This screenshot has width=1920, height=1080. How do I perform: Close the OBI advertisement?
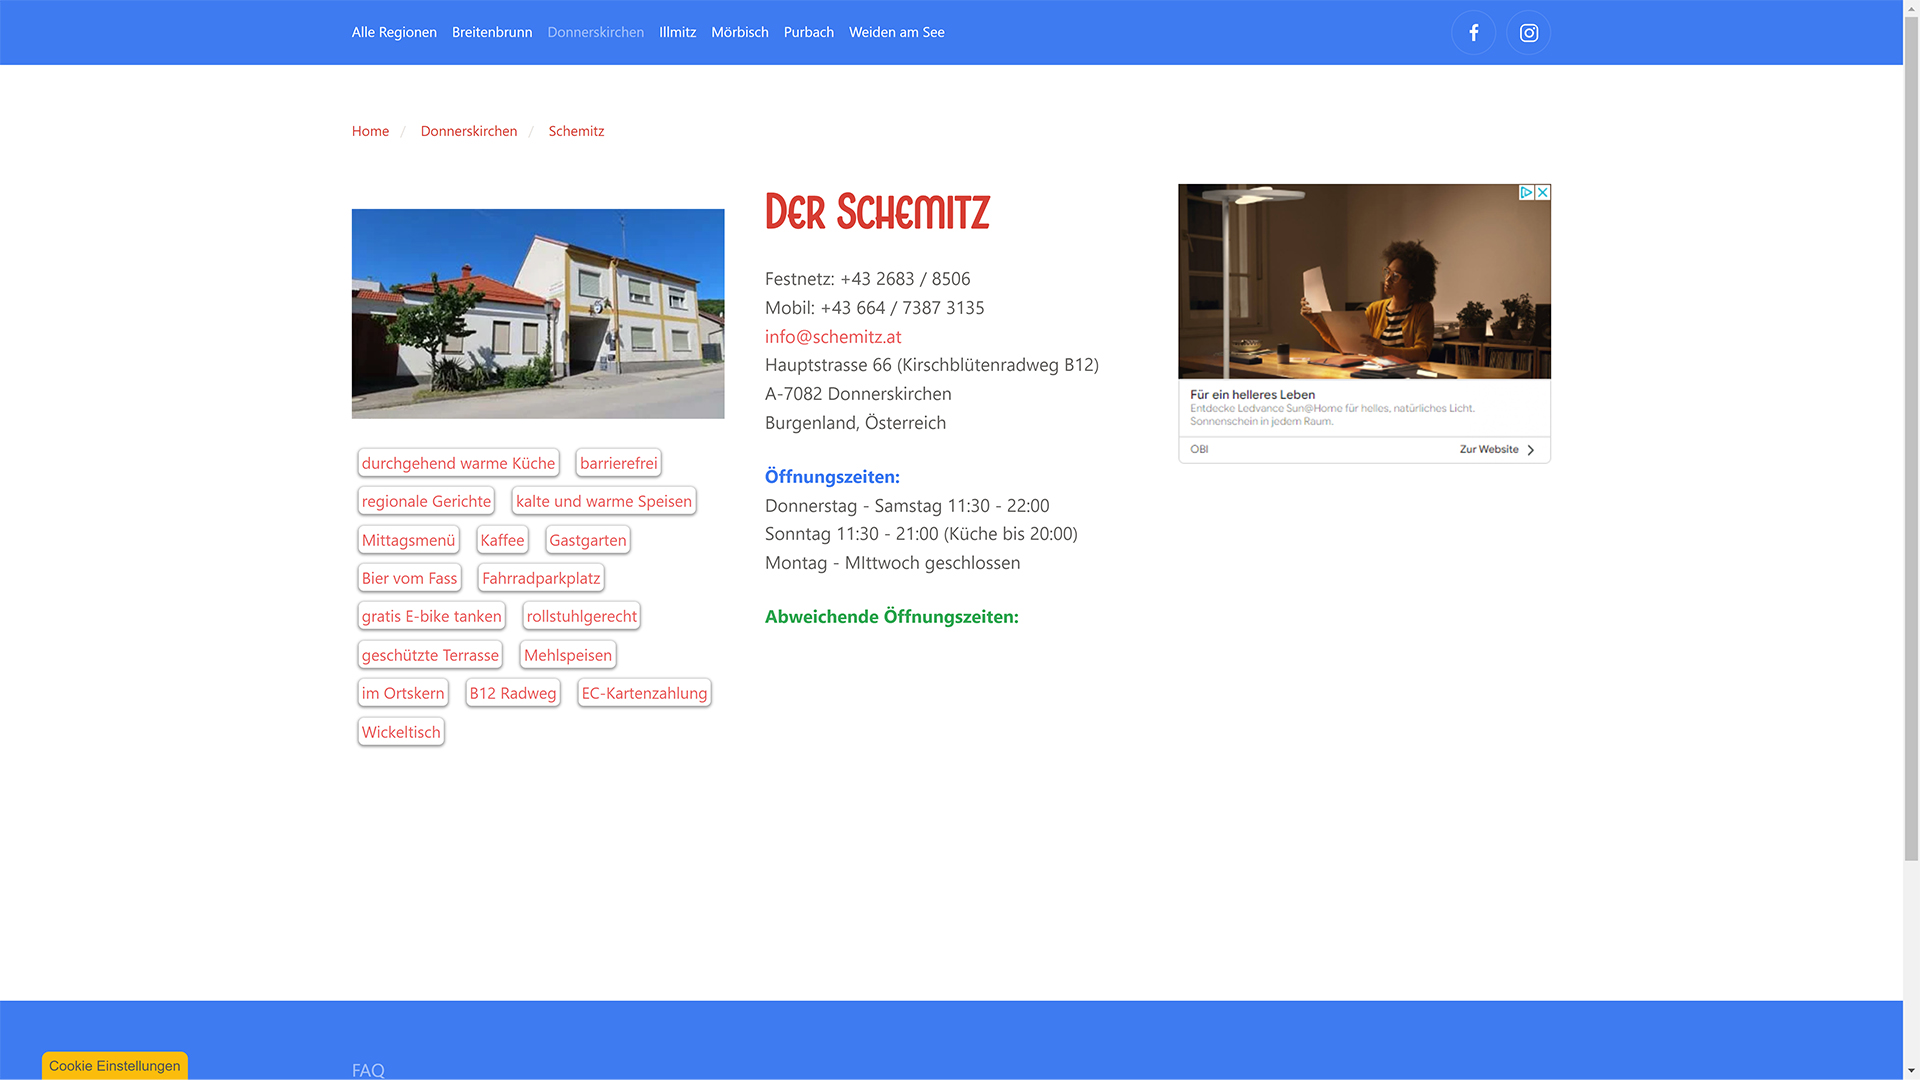click(1543, 192)
